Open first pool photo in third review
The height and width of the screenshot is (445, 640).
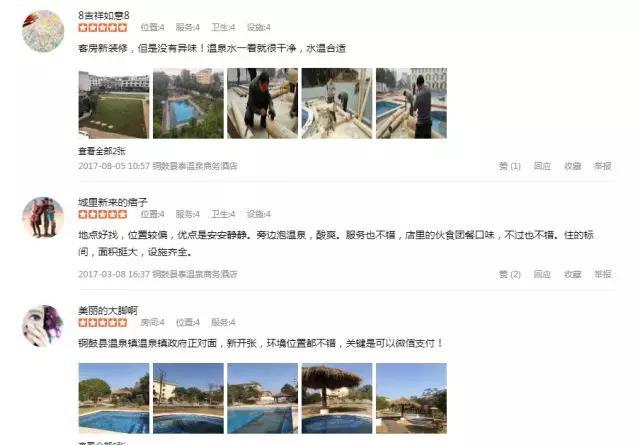coord(114,398)
